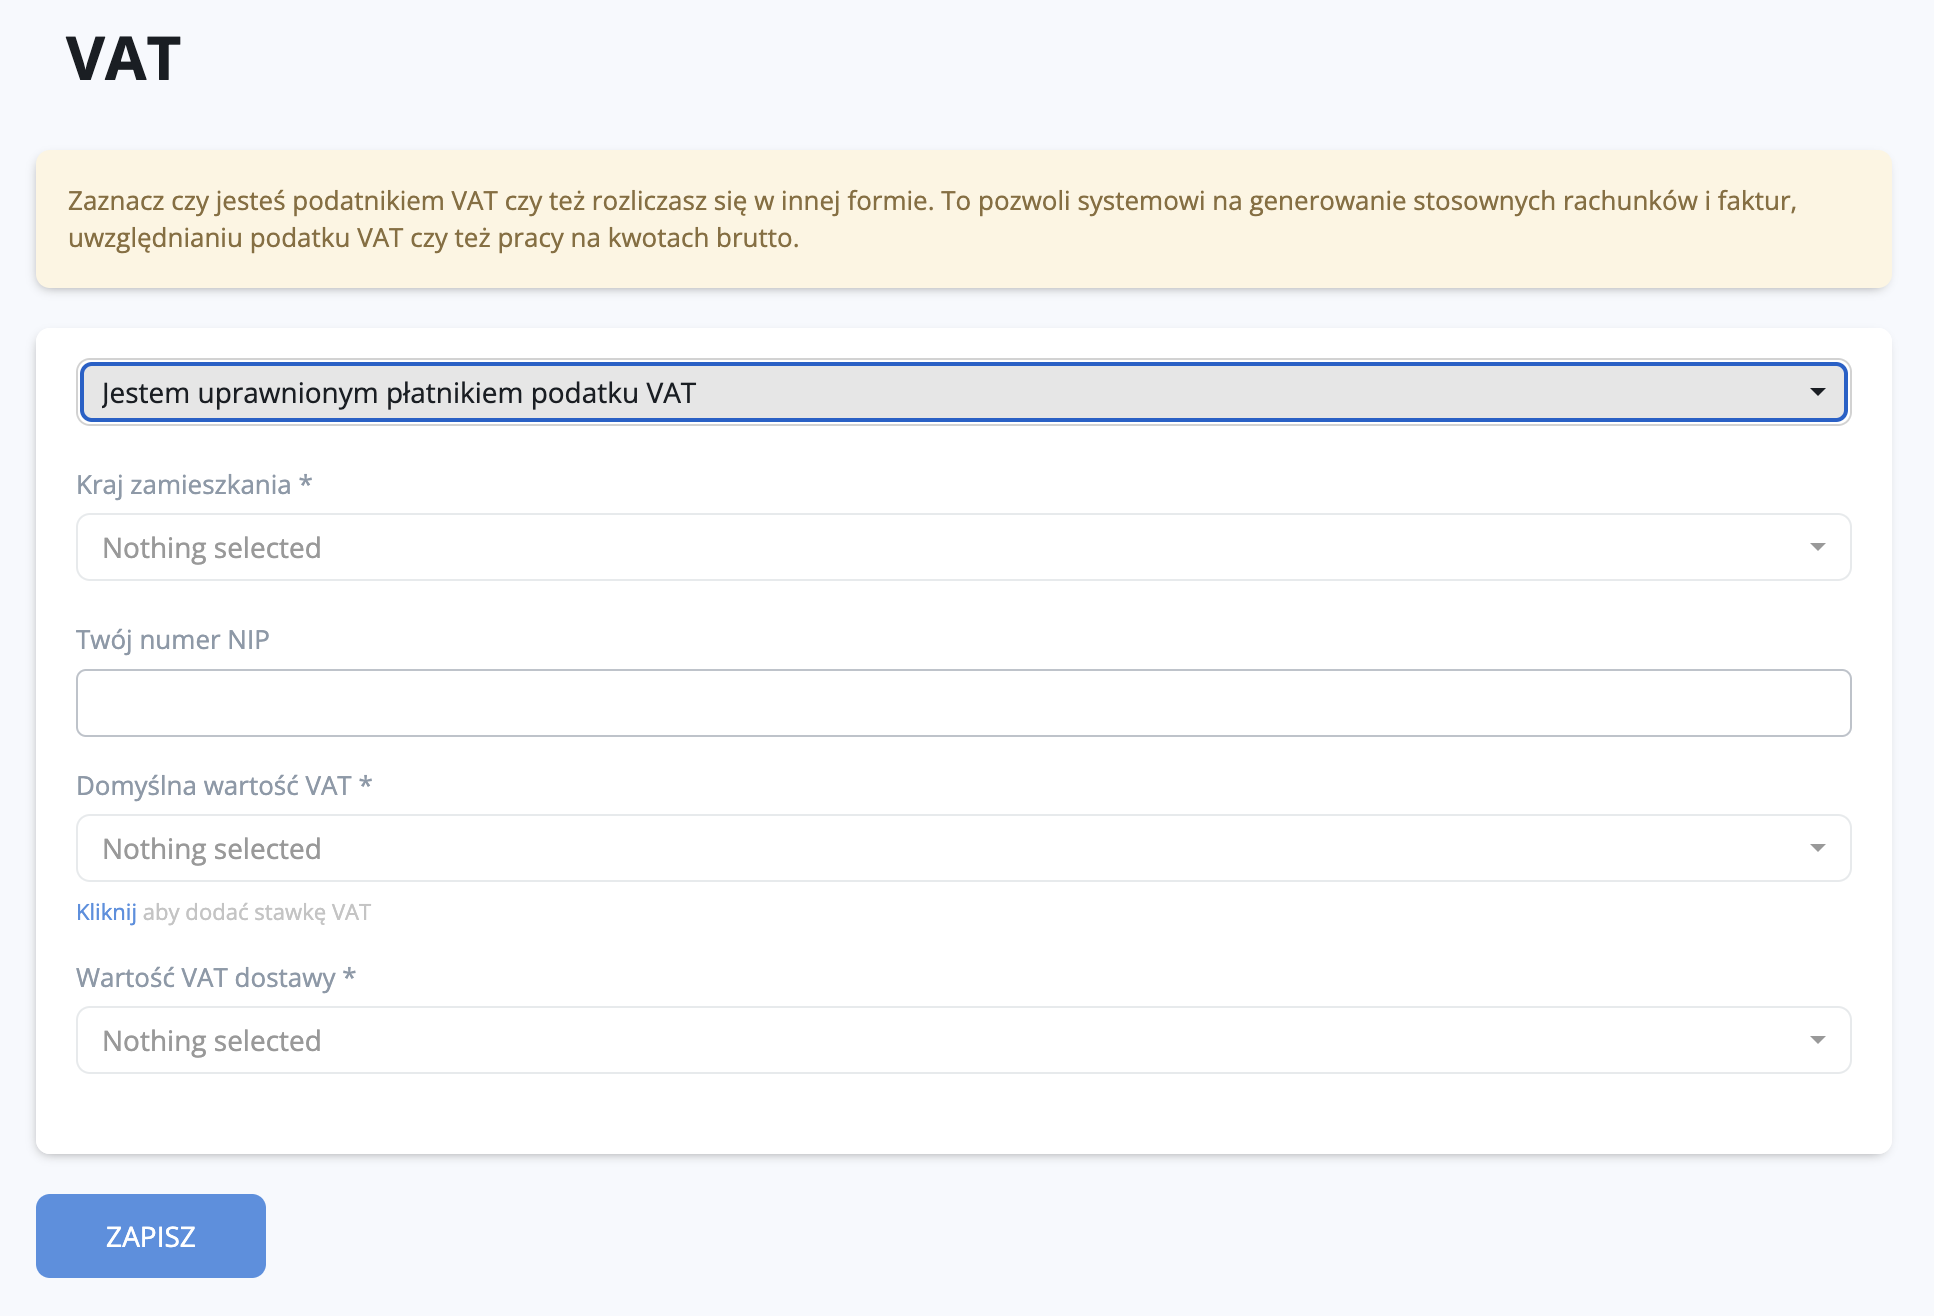Select the 'Jestem uprawnionym płatnikiem podatku VAT' text

tap(399, 393)
